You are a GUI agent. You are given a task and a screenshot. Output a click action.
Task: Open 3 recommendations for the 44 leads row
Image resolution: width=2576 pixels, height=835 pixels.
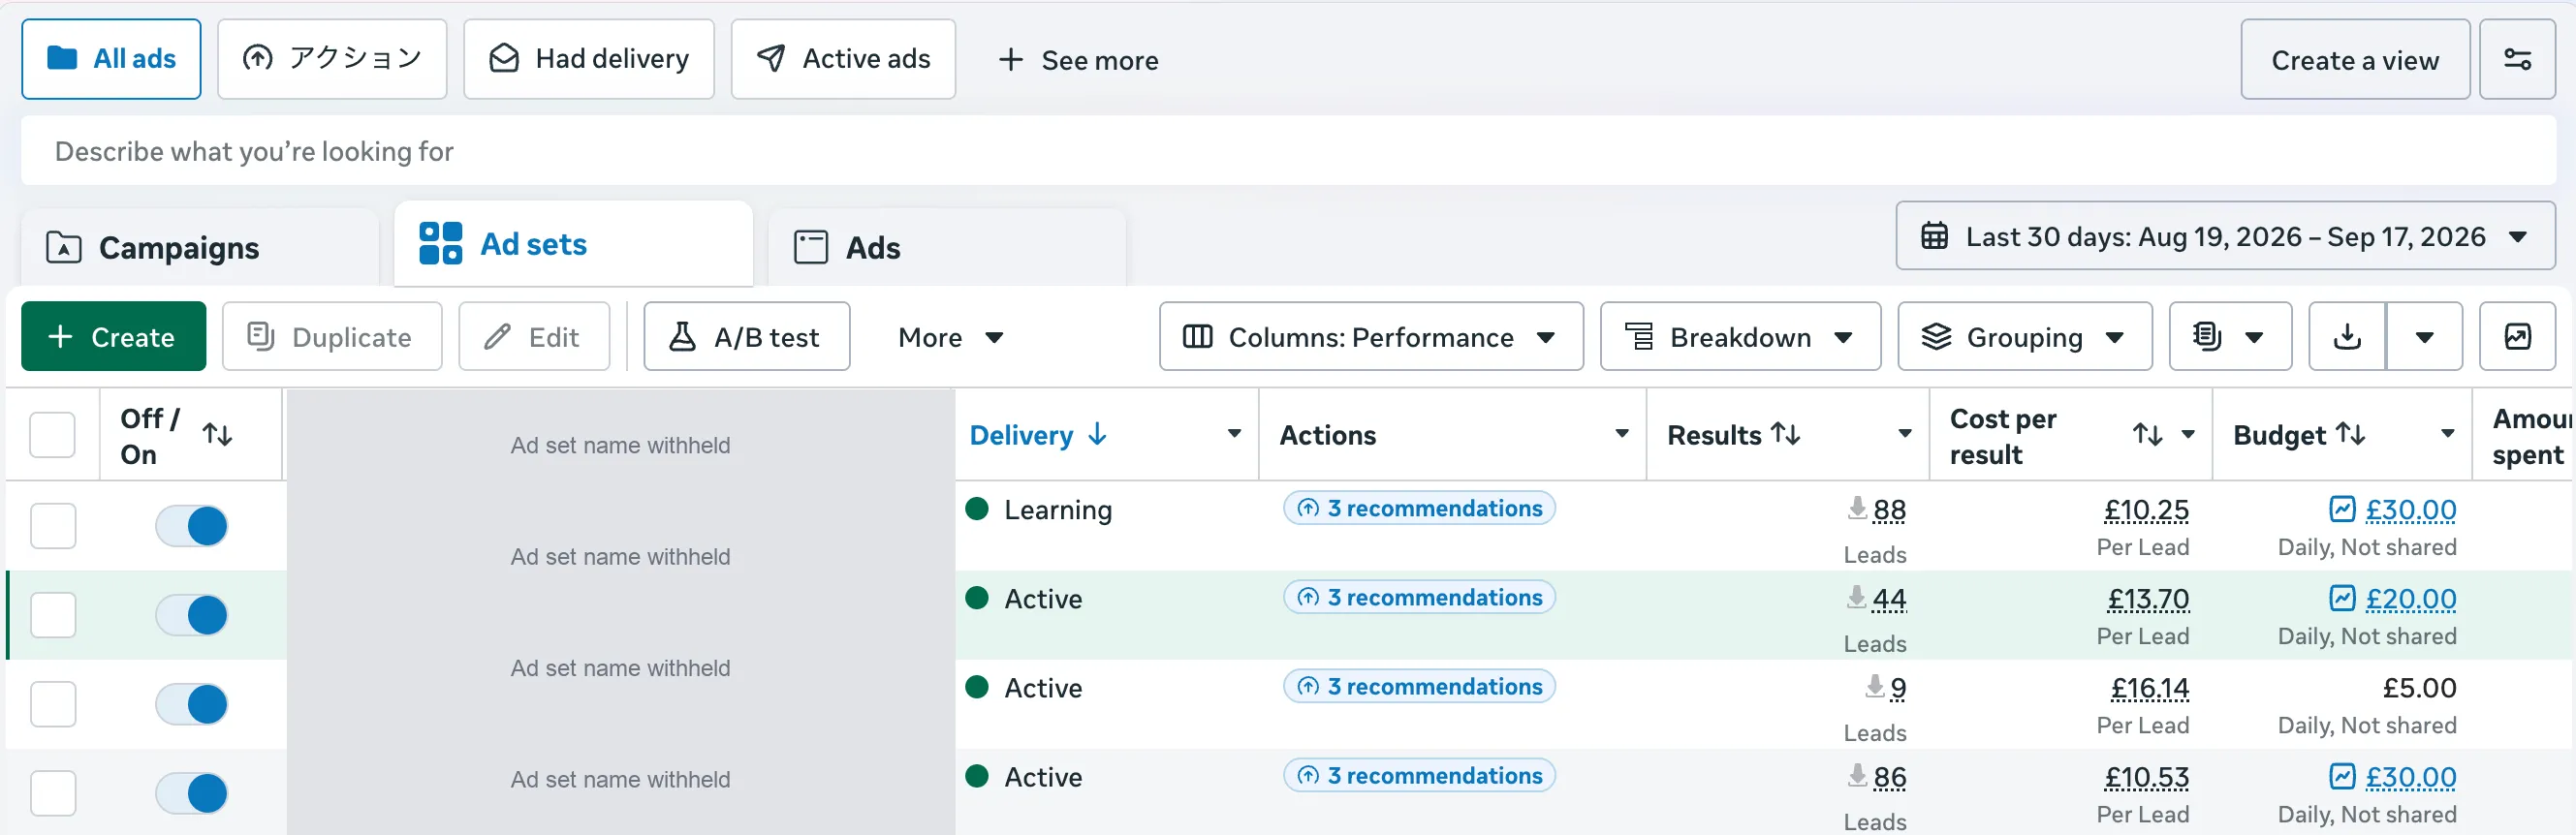1419,597
